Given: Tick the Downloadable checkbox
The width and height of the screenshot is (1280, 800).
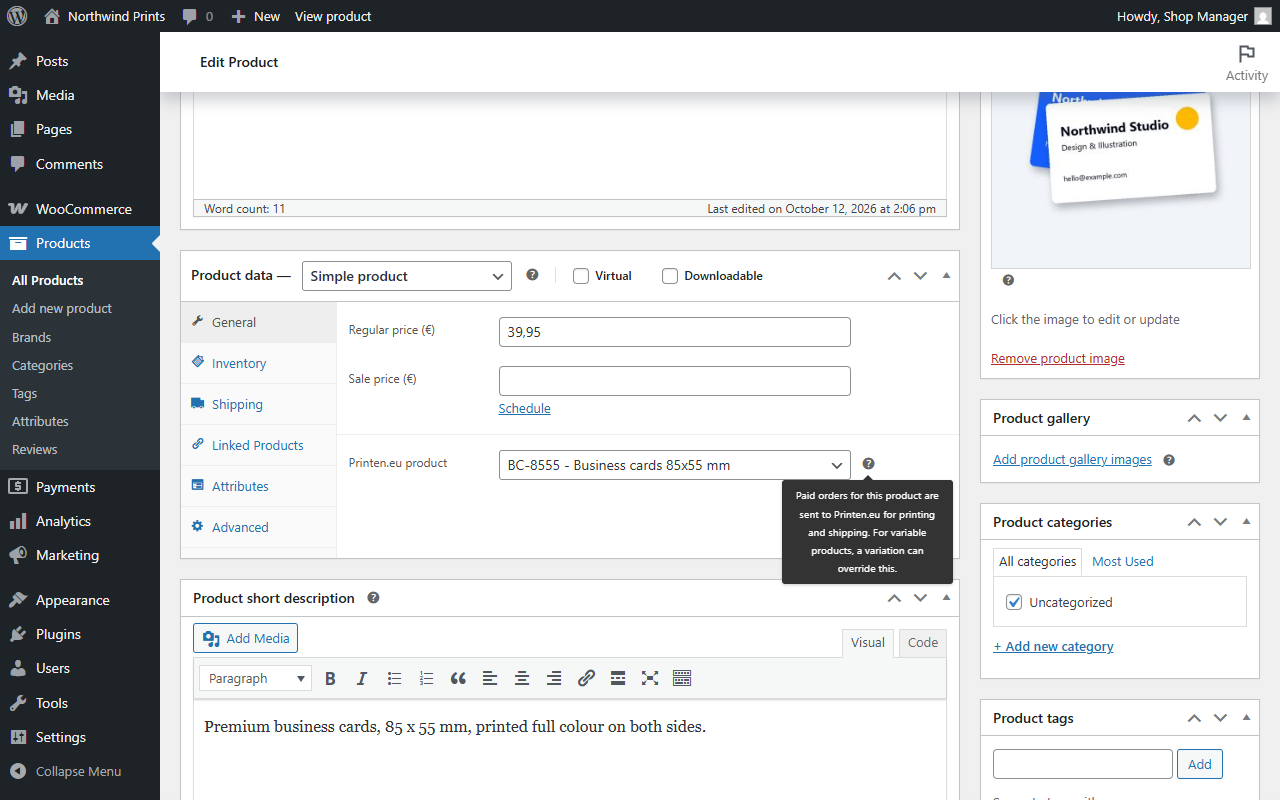Looking at the screenshot, I should (670, 276).
